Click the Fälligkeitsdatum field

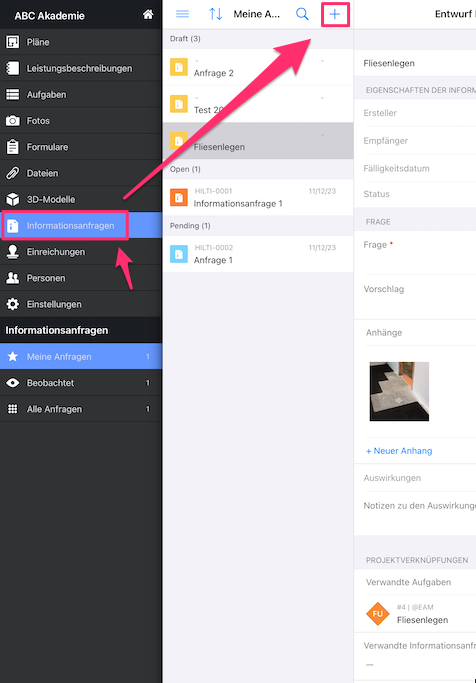tap(415, 168)
